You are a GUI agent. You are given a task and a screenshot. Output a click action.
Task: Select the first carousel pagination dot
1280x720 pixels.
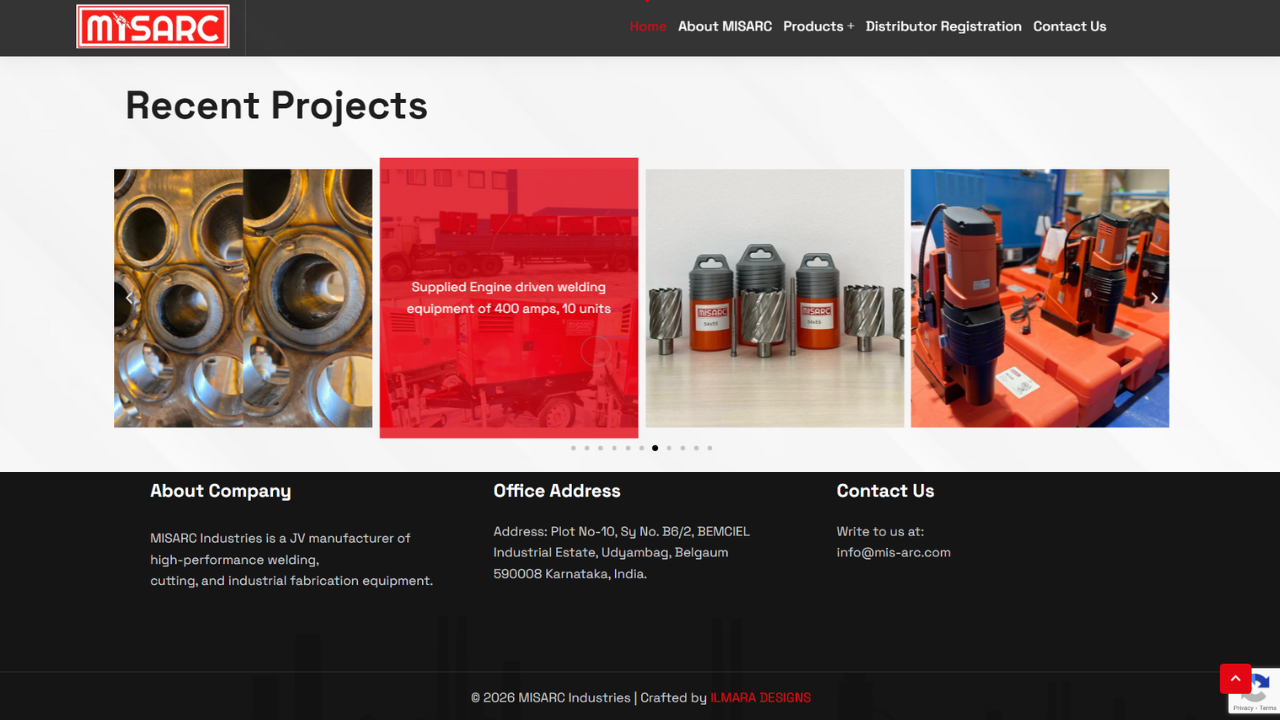(573, 448)
